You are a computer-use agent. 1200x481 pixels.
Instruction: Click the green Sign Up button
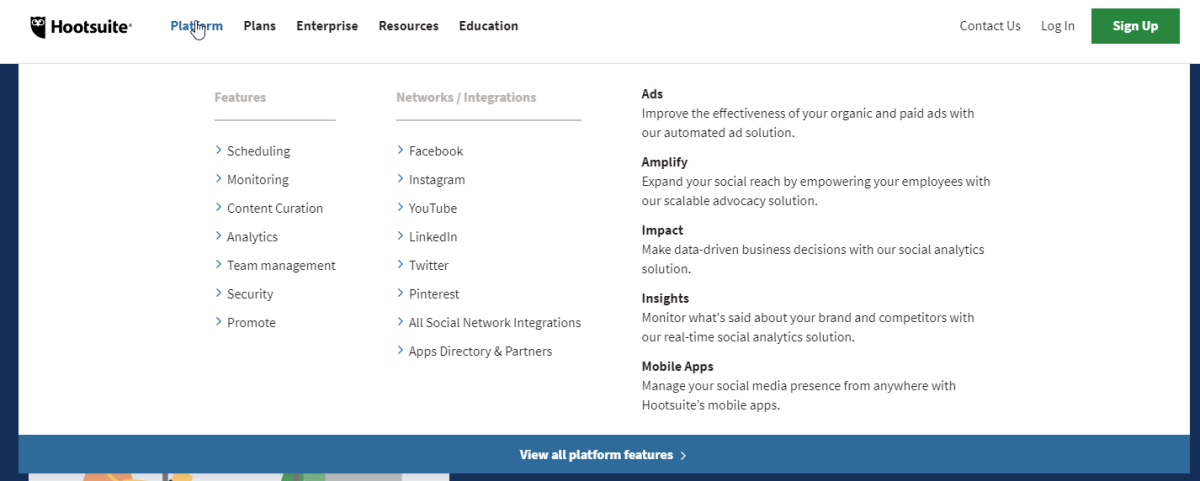[1135, 26]
